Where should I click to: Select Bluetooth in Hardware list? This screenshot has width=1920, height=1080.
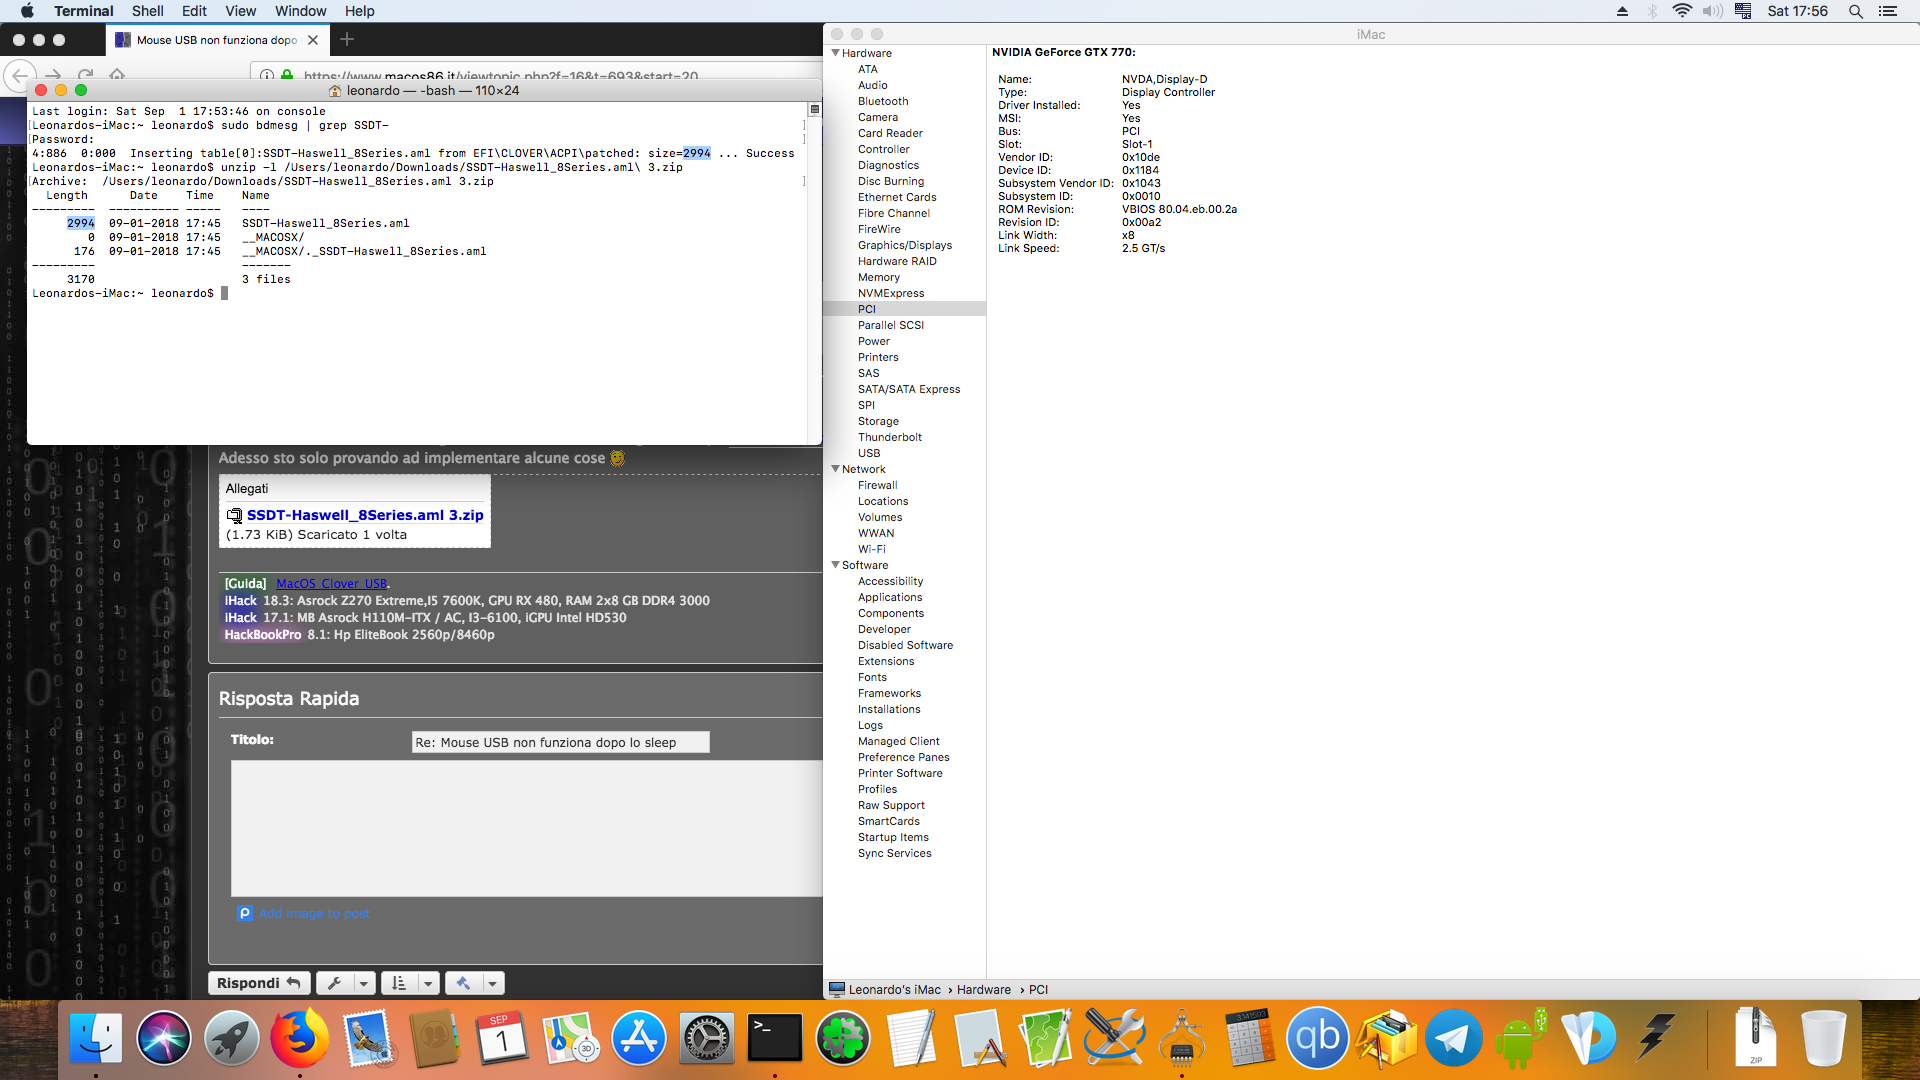click(882, 101)
